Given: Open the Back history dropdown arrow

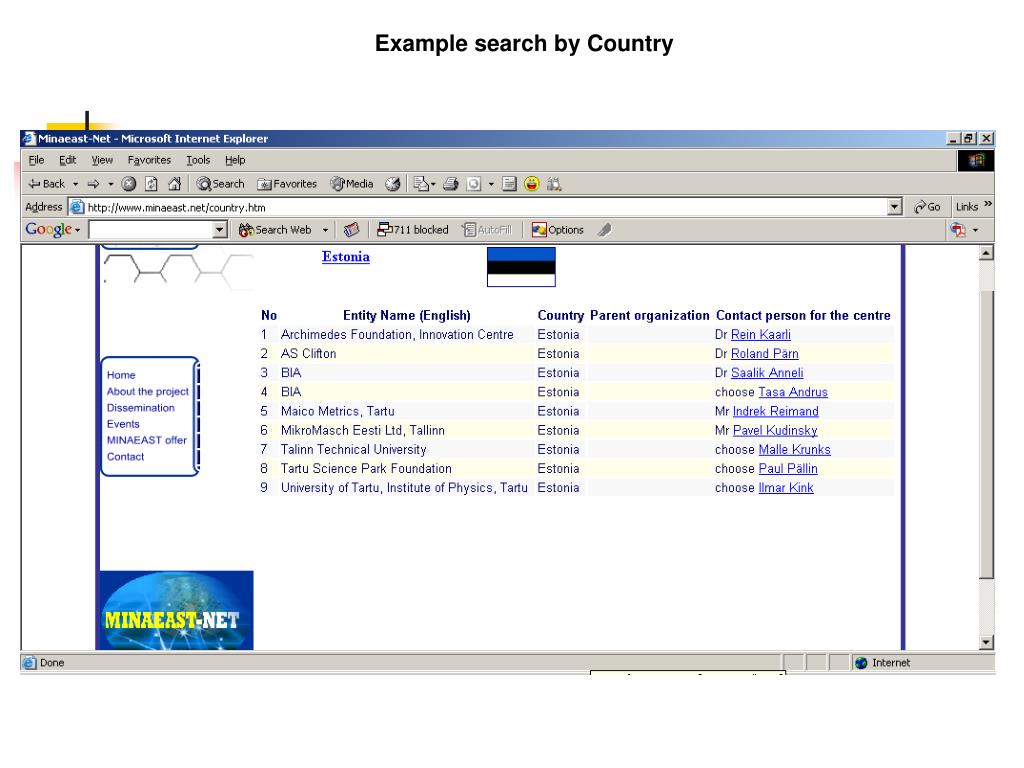Looking at the screenshot, I should 75,184.
